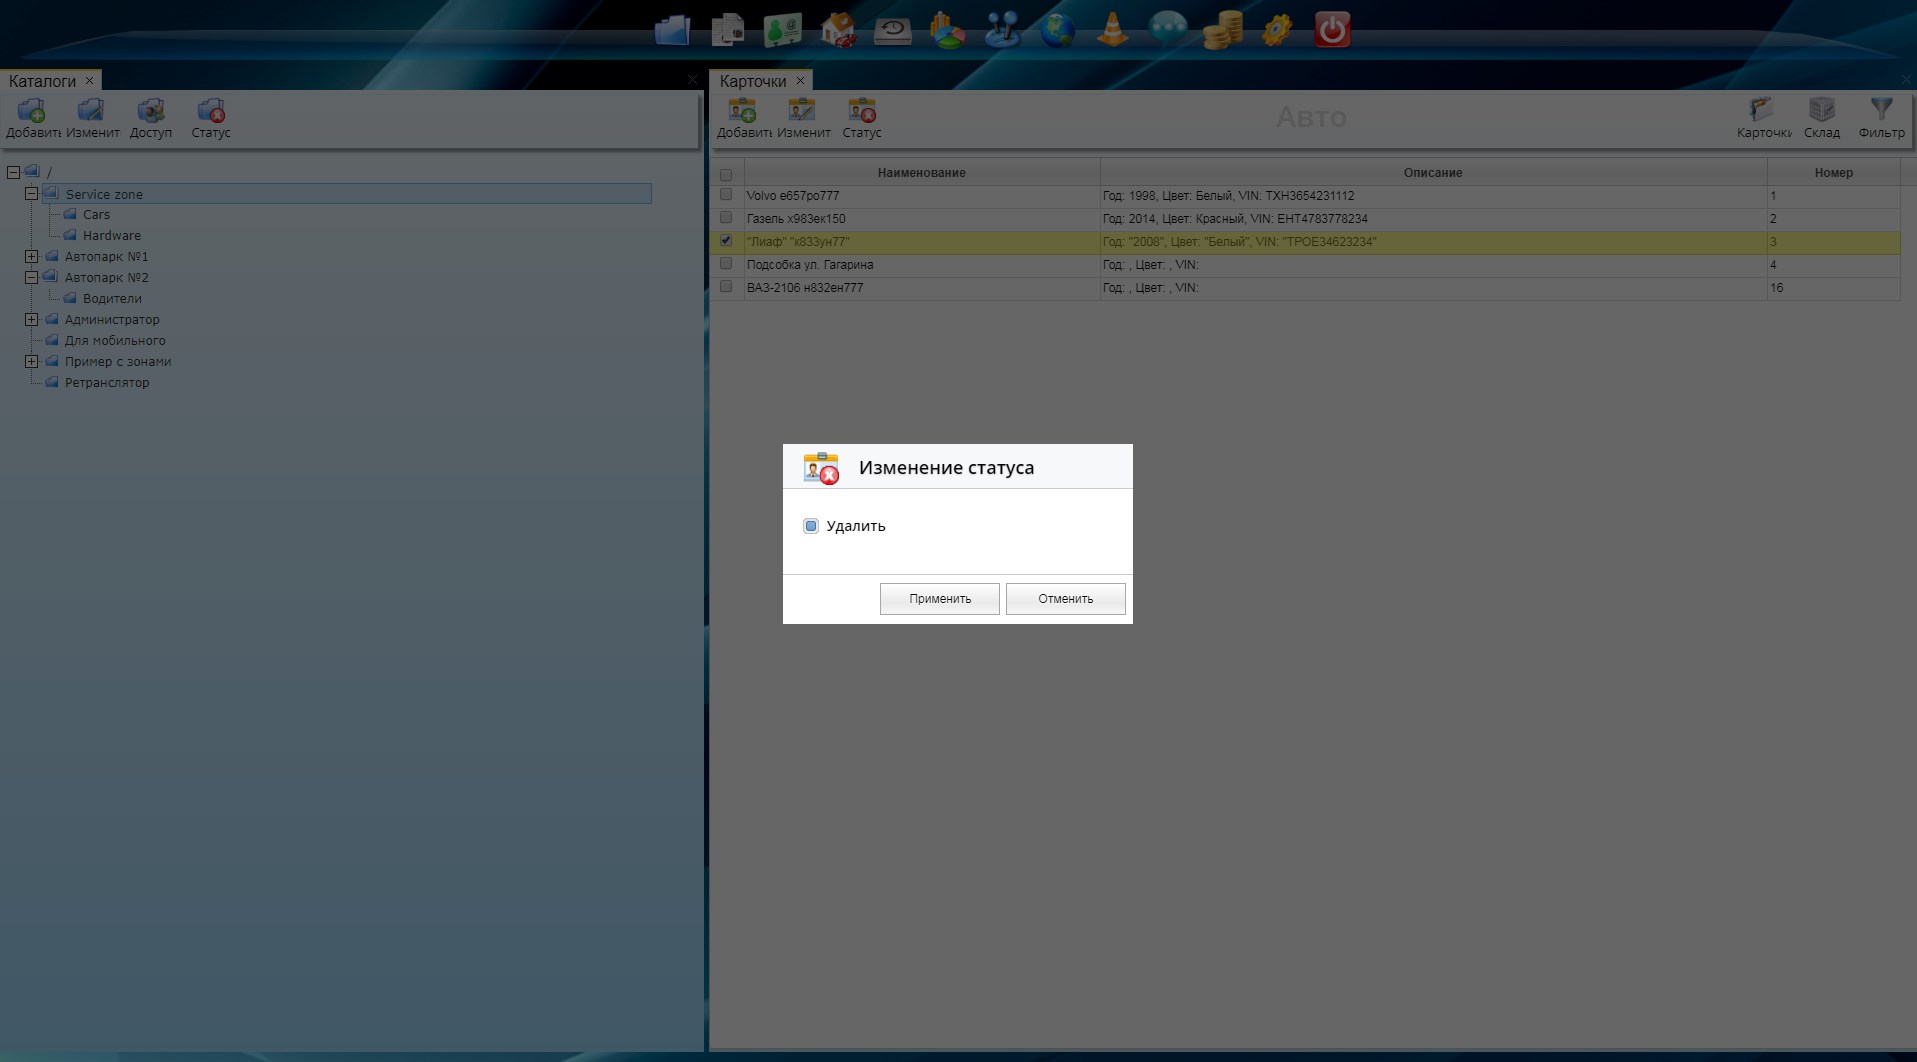
Task: Collapse the Service zone tree node
Action: point(32,194)
